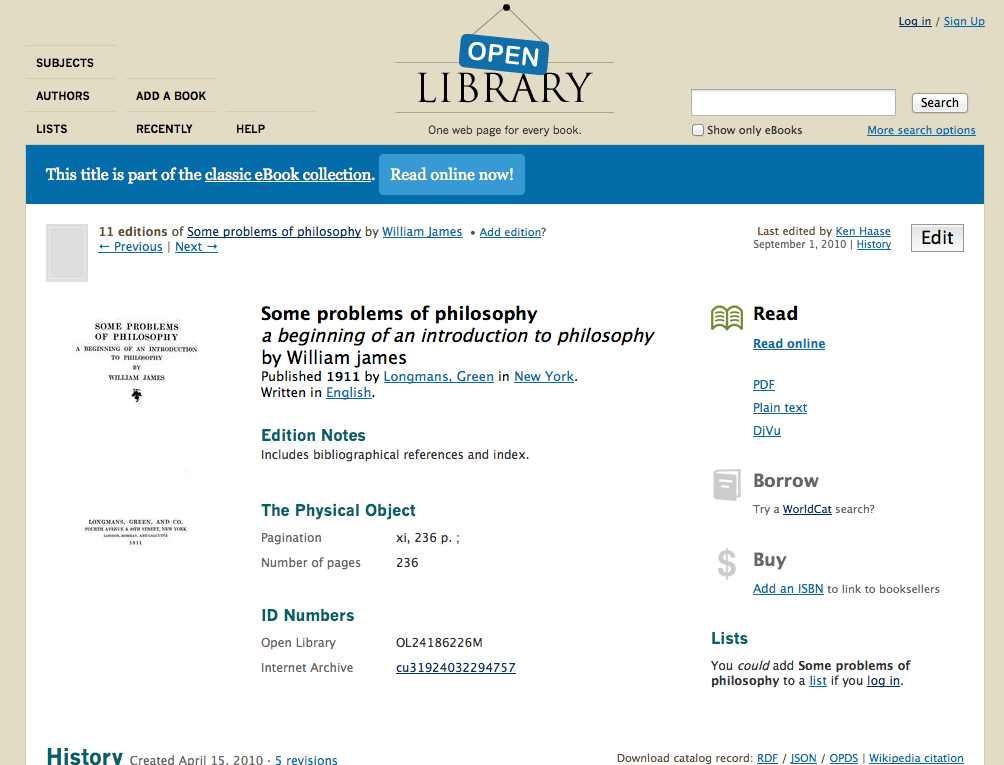
Task: Open More search options
Action: (x=921, y=130)
